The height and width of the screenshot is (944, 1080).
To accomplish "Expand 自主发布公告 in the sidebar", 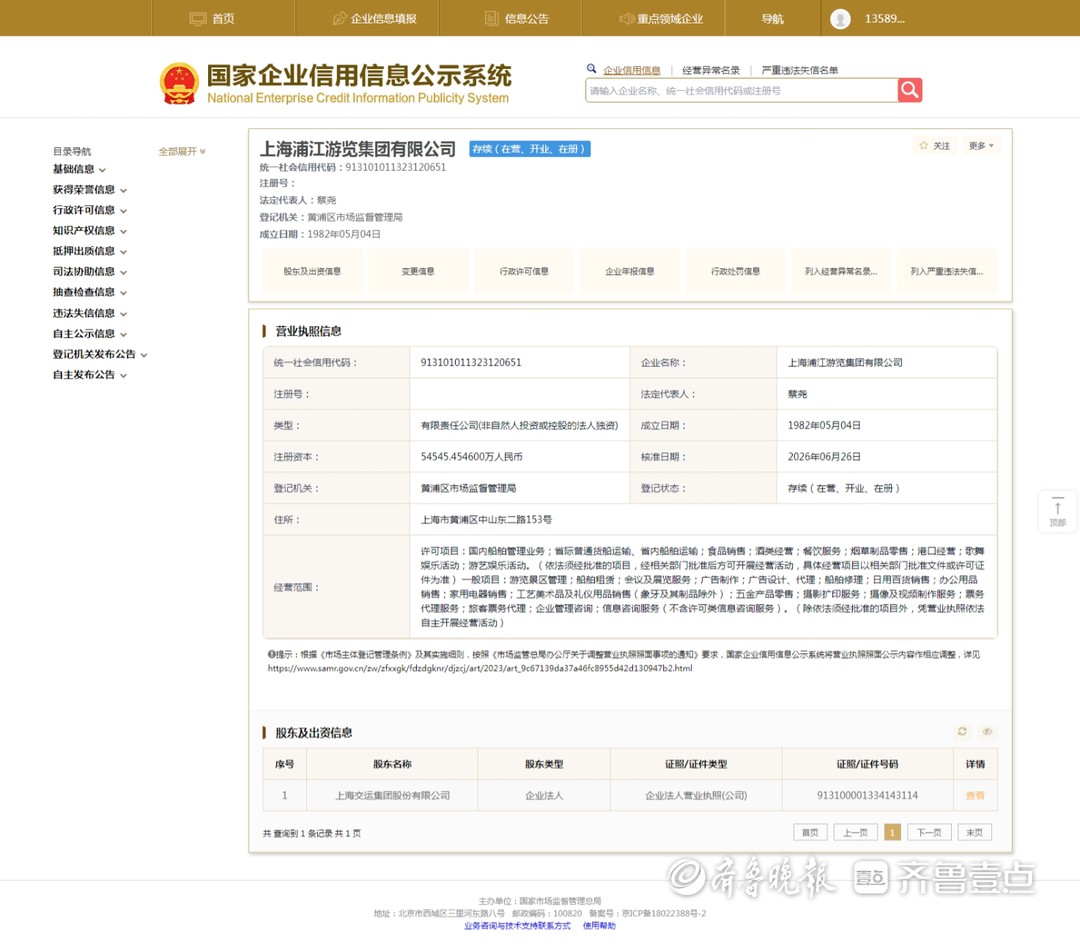I will (90, 375).
